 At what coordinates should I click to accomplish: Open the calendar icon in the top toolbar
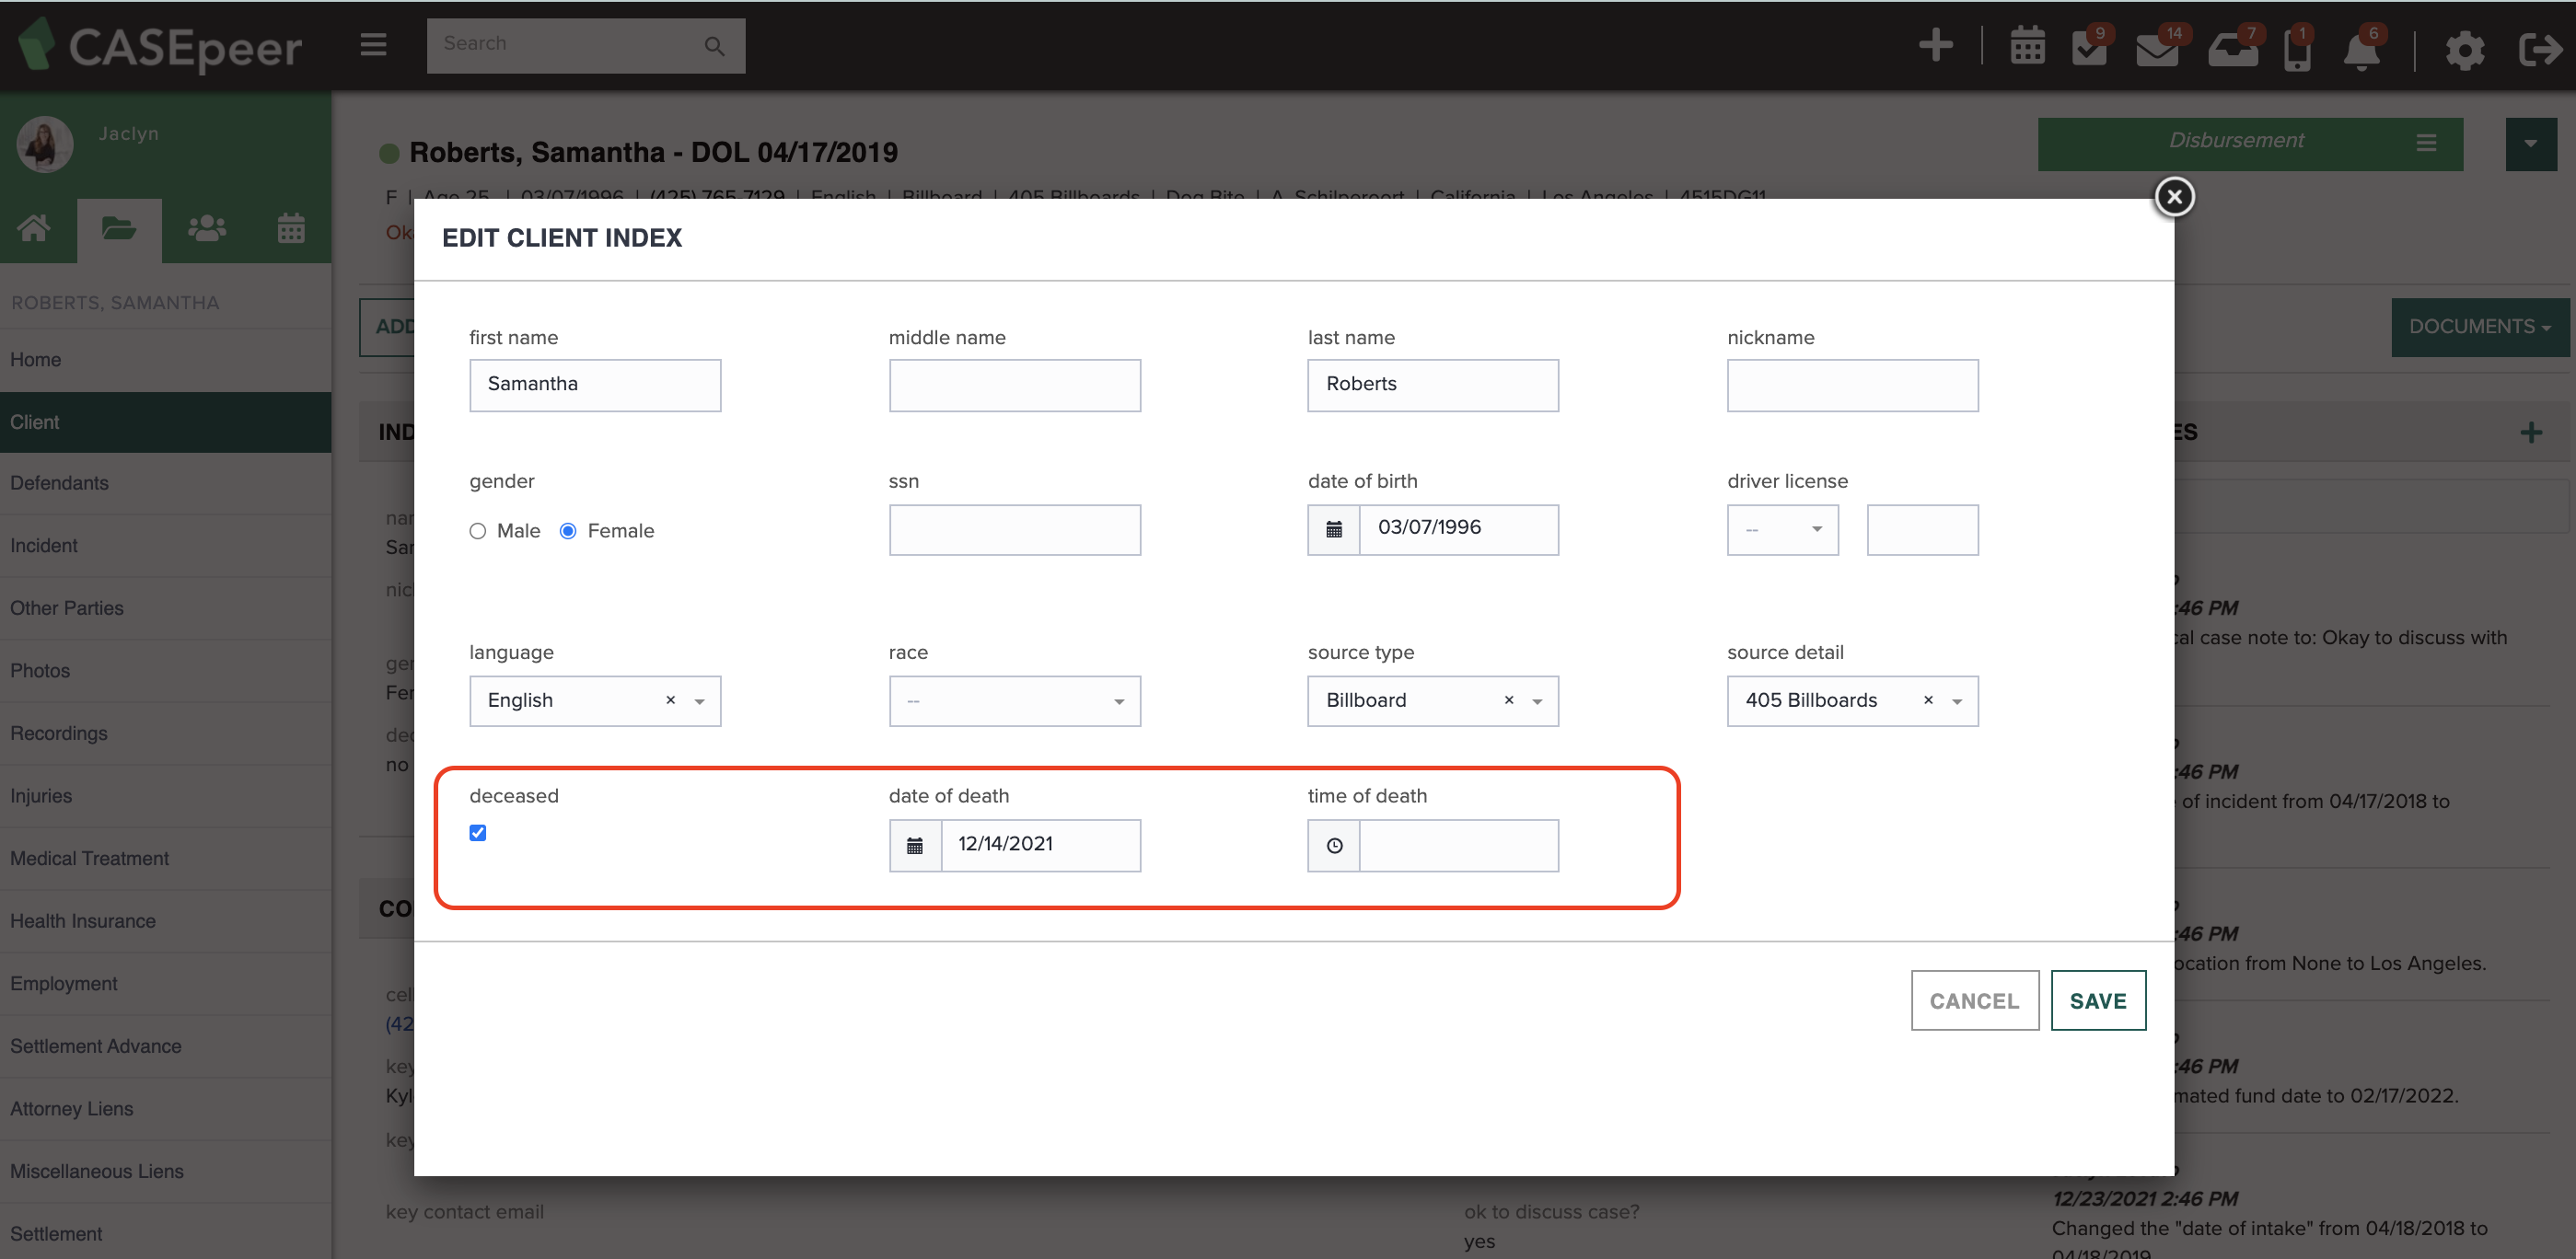tap(2028, 46)
